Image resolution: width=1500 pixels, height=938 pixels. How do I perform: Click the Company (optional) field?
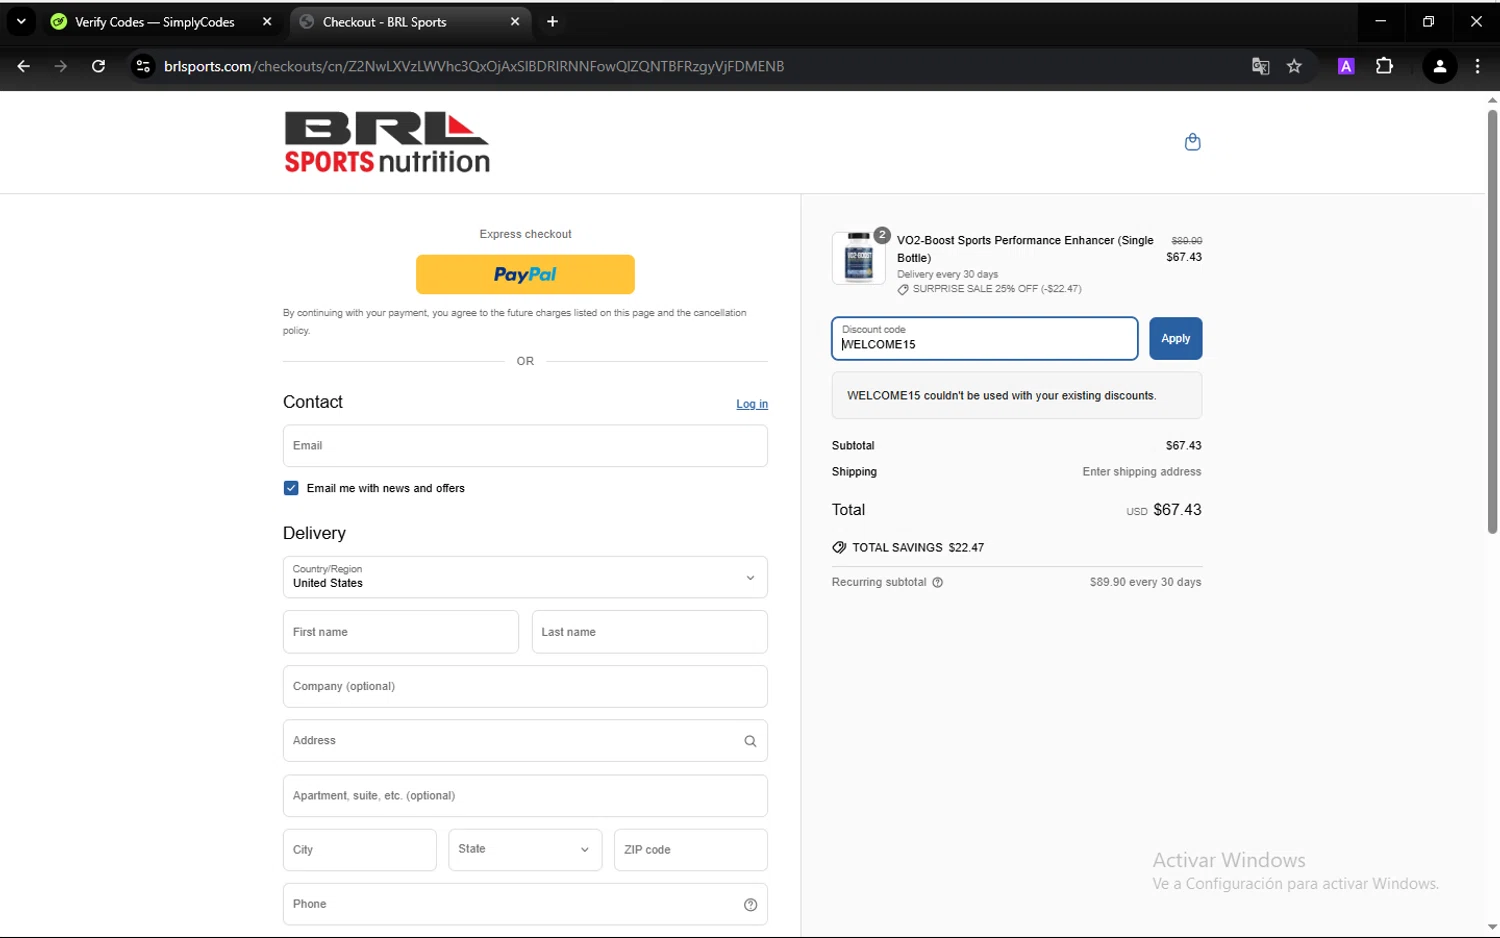pos(525,686)
